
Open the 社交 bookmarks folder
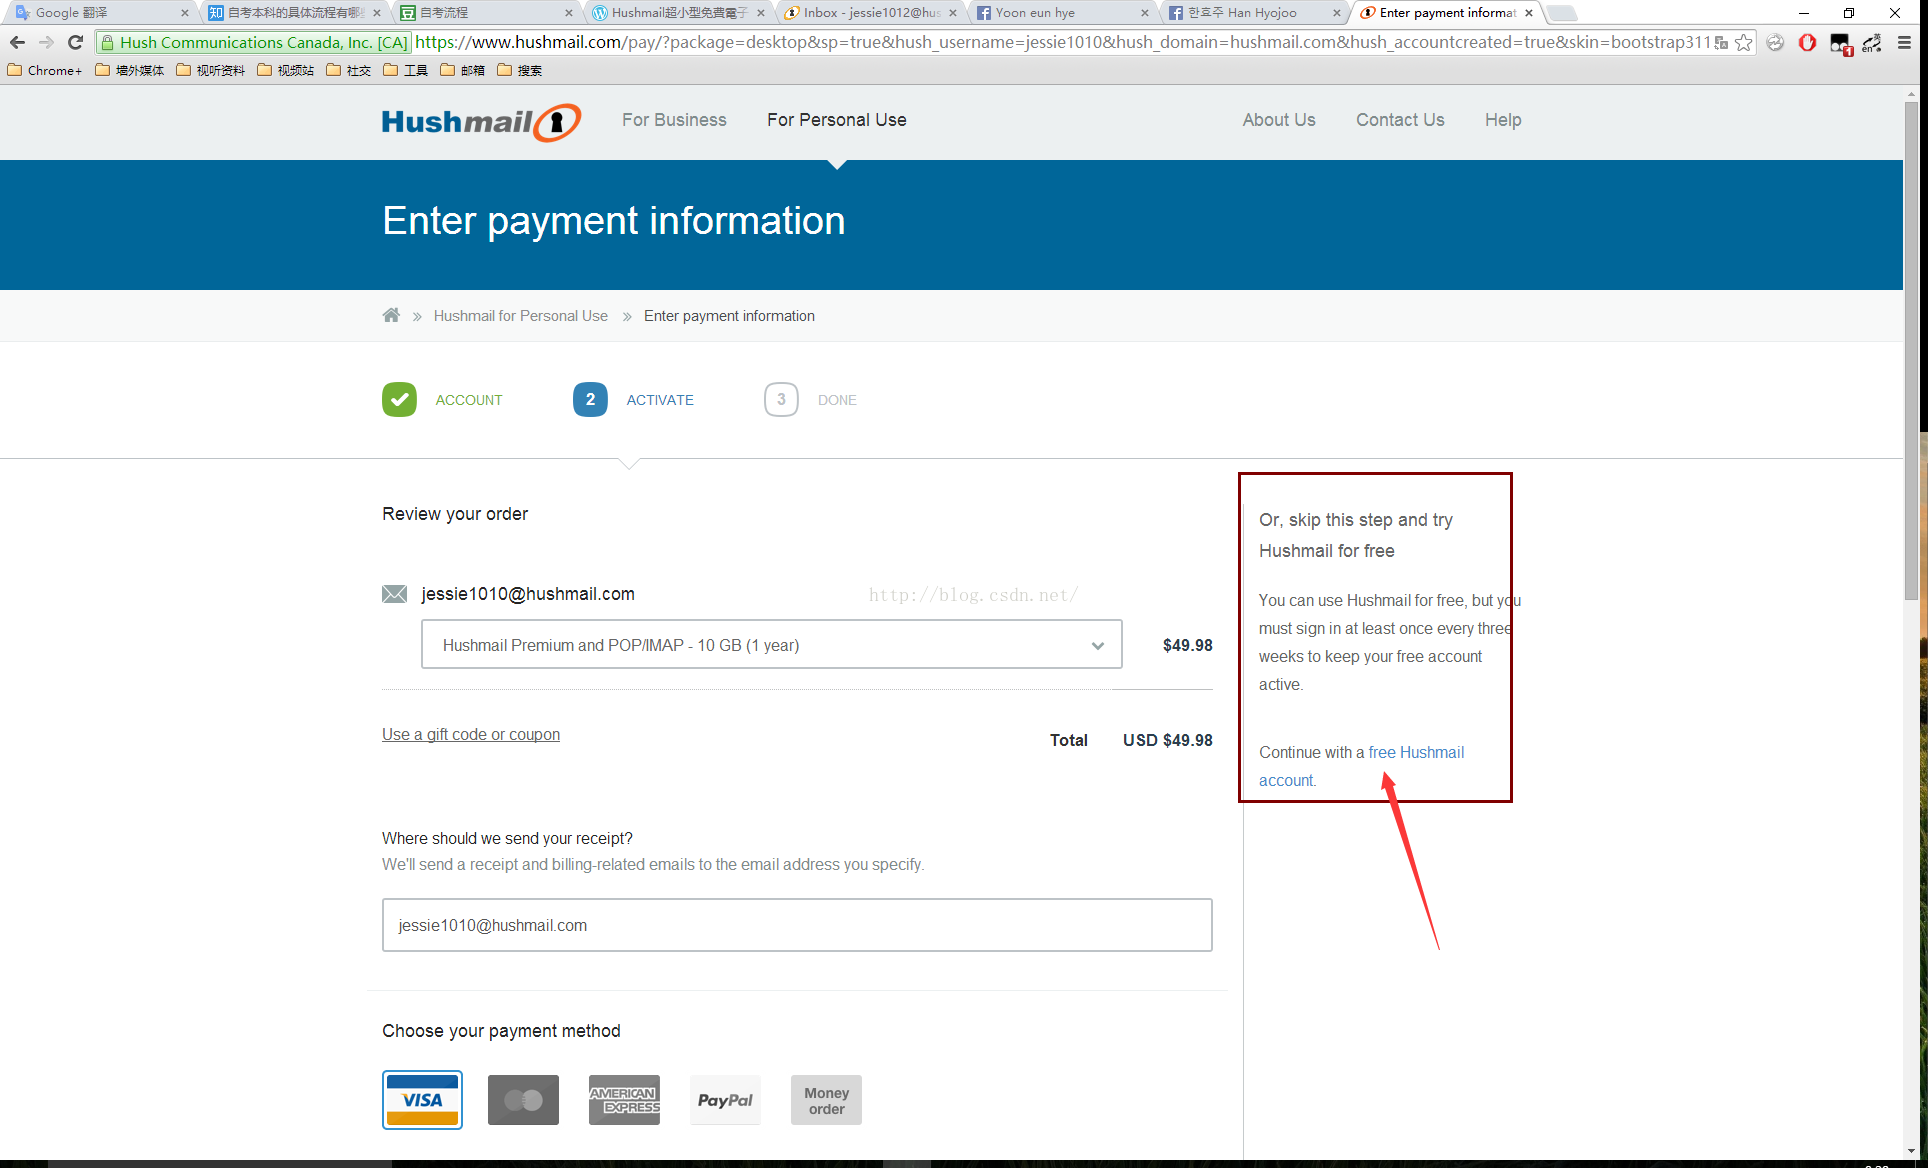pos(349,70)
